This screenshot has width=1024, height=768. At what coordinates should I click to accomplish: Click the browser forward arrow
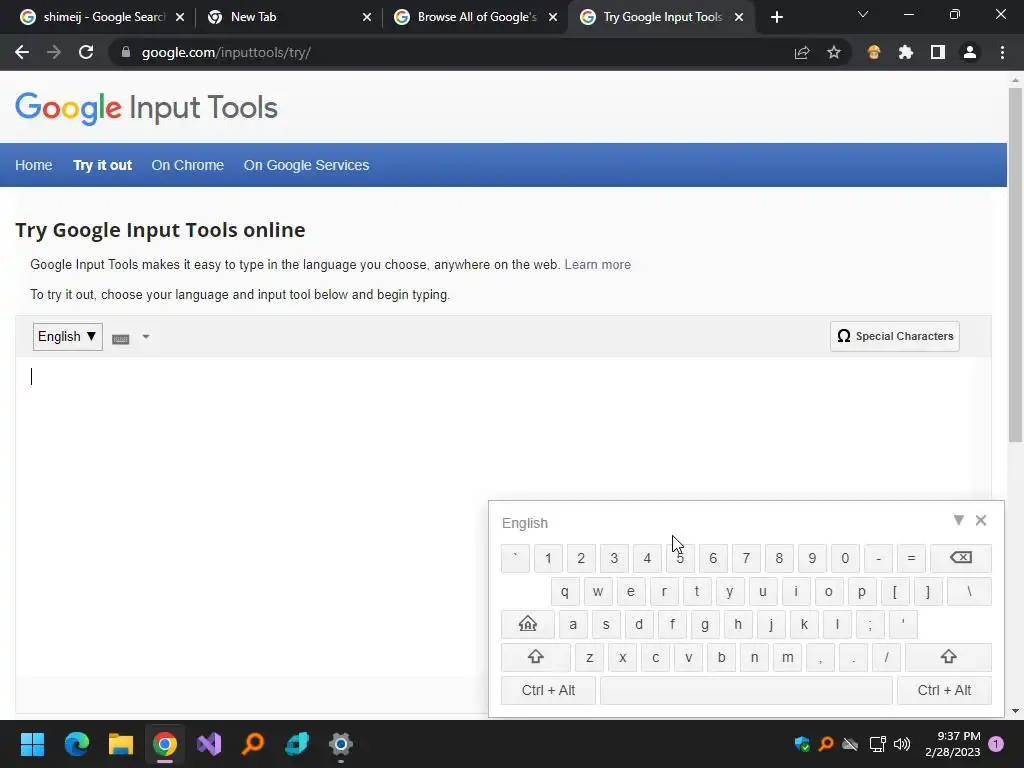click(x=54, y=52)
